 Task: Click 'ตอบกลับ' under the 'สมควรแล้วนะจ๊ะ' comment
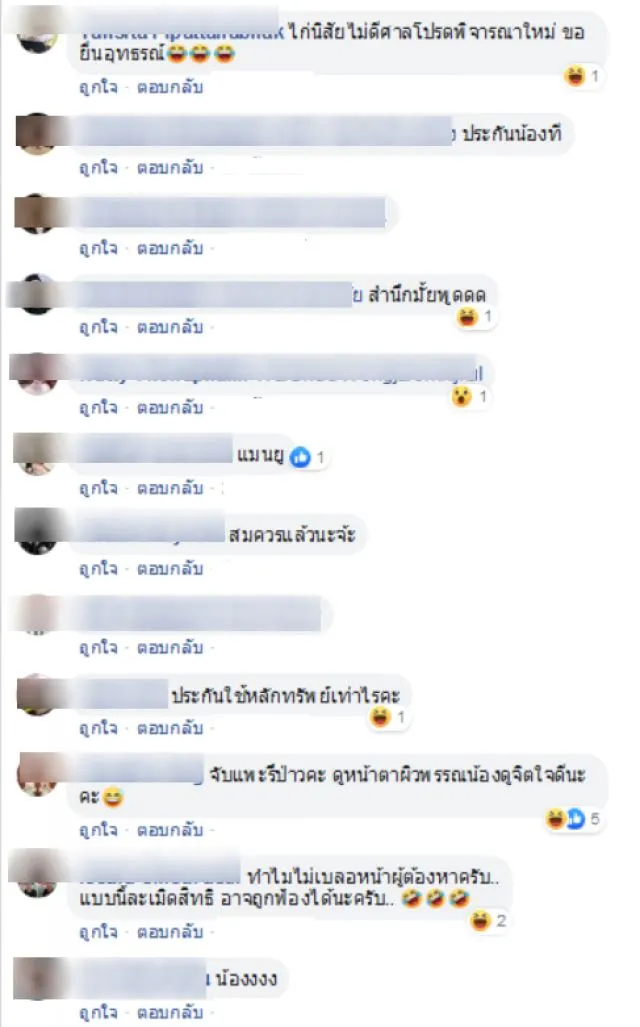[x=170, y=569]
